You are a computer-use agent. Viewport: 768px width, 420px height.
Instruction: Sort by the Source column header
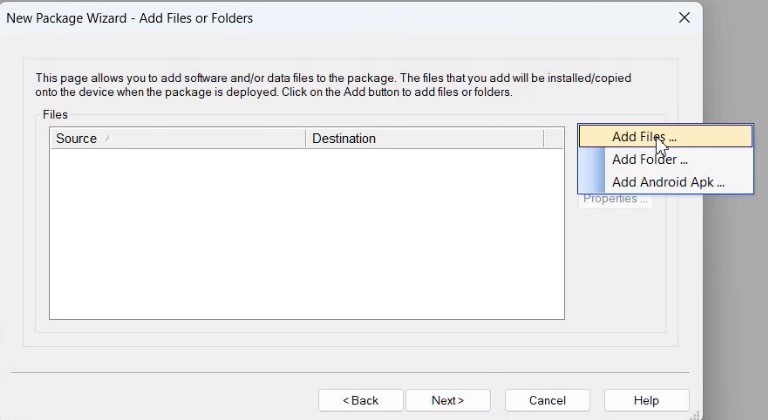coord(77,139)
